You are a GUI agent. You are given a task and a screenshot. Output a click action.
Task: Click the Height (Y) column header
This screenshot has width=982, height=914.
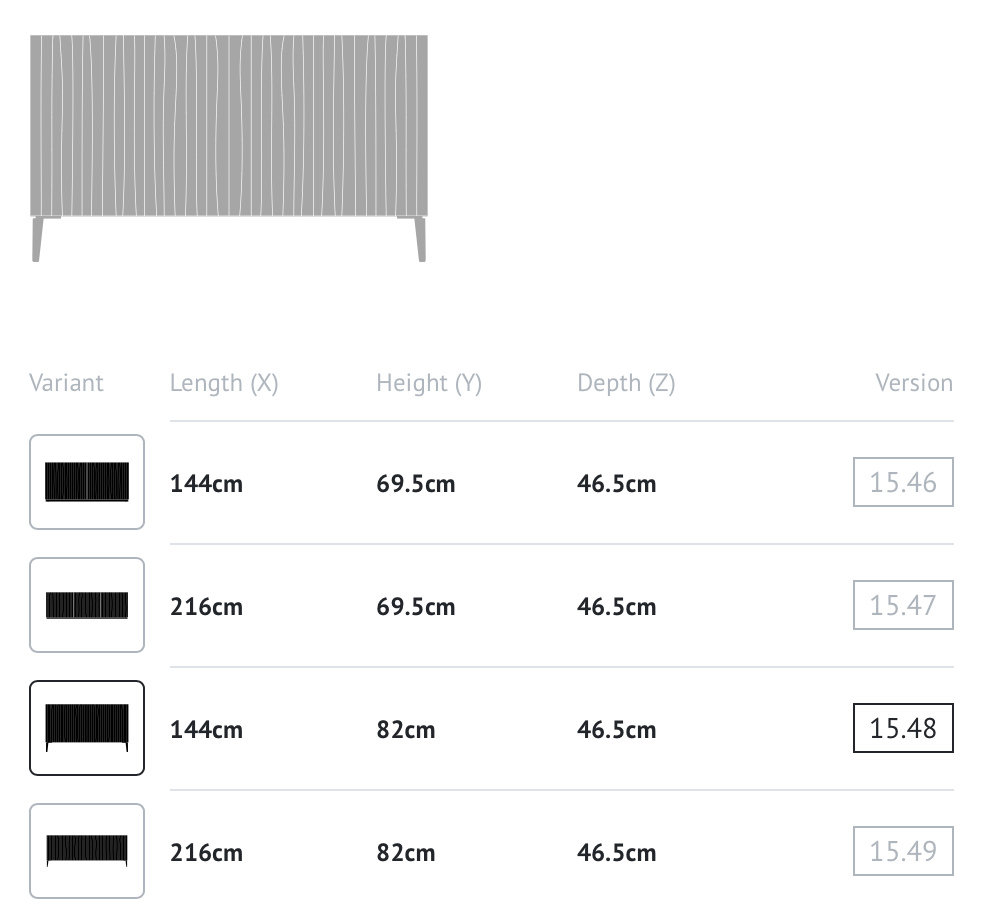[x=429, y=383]
